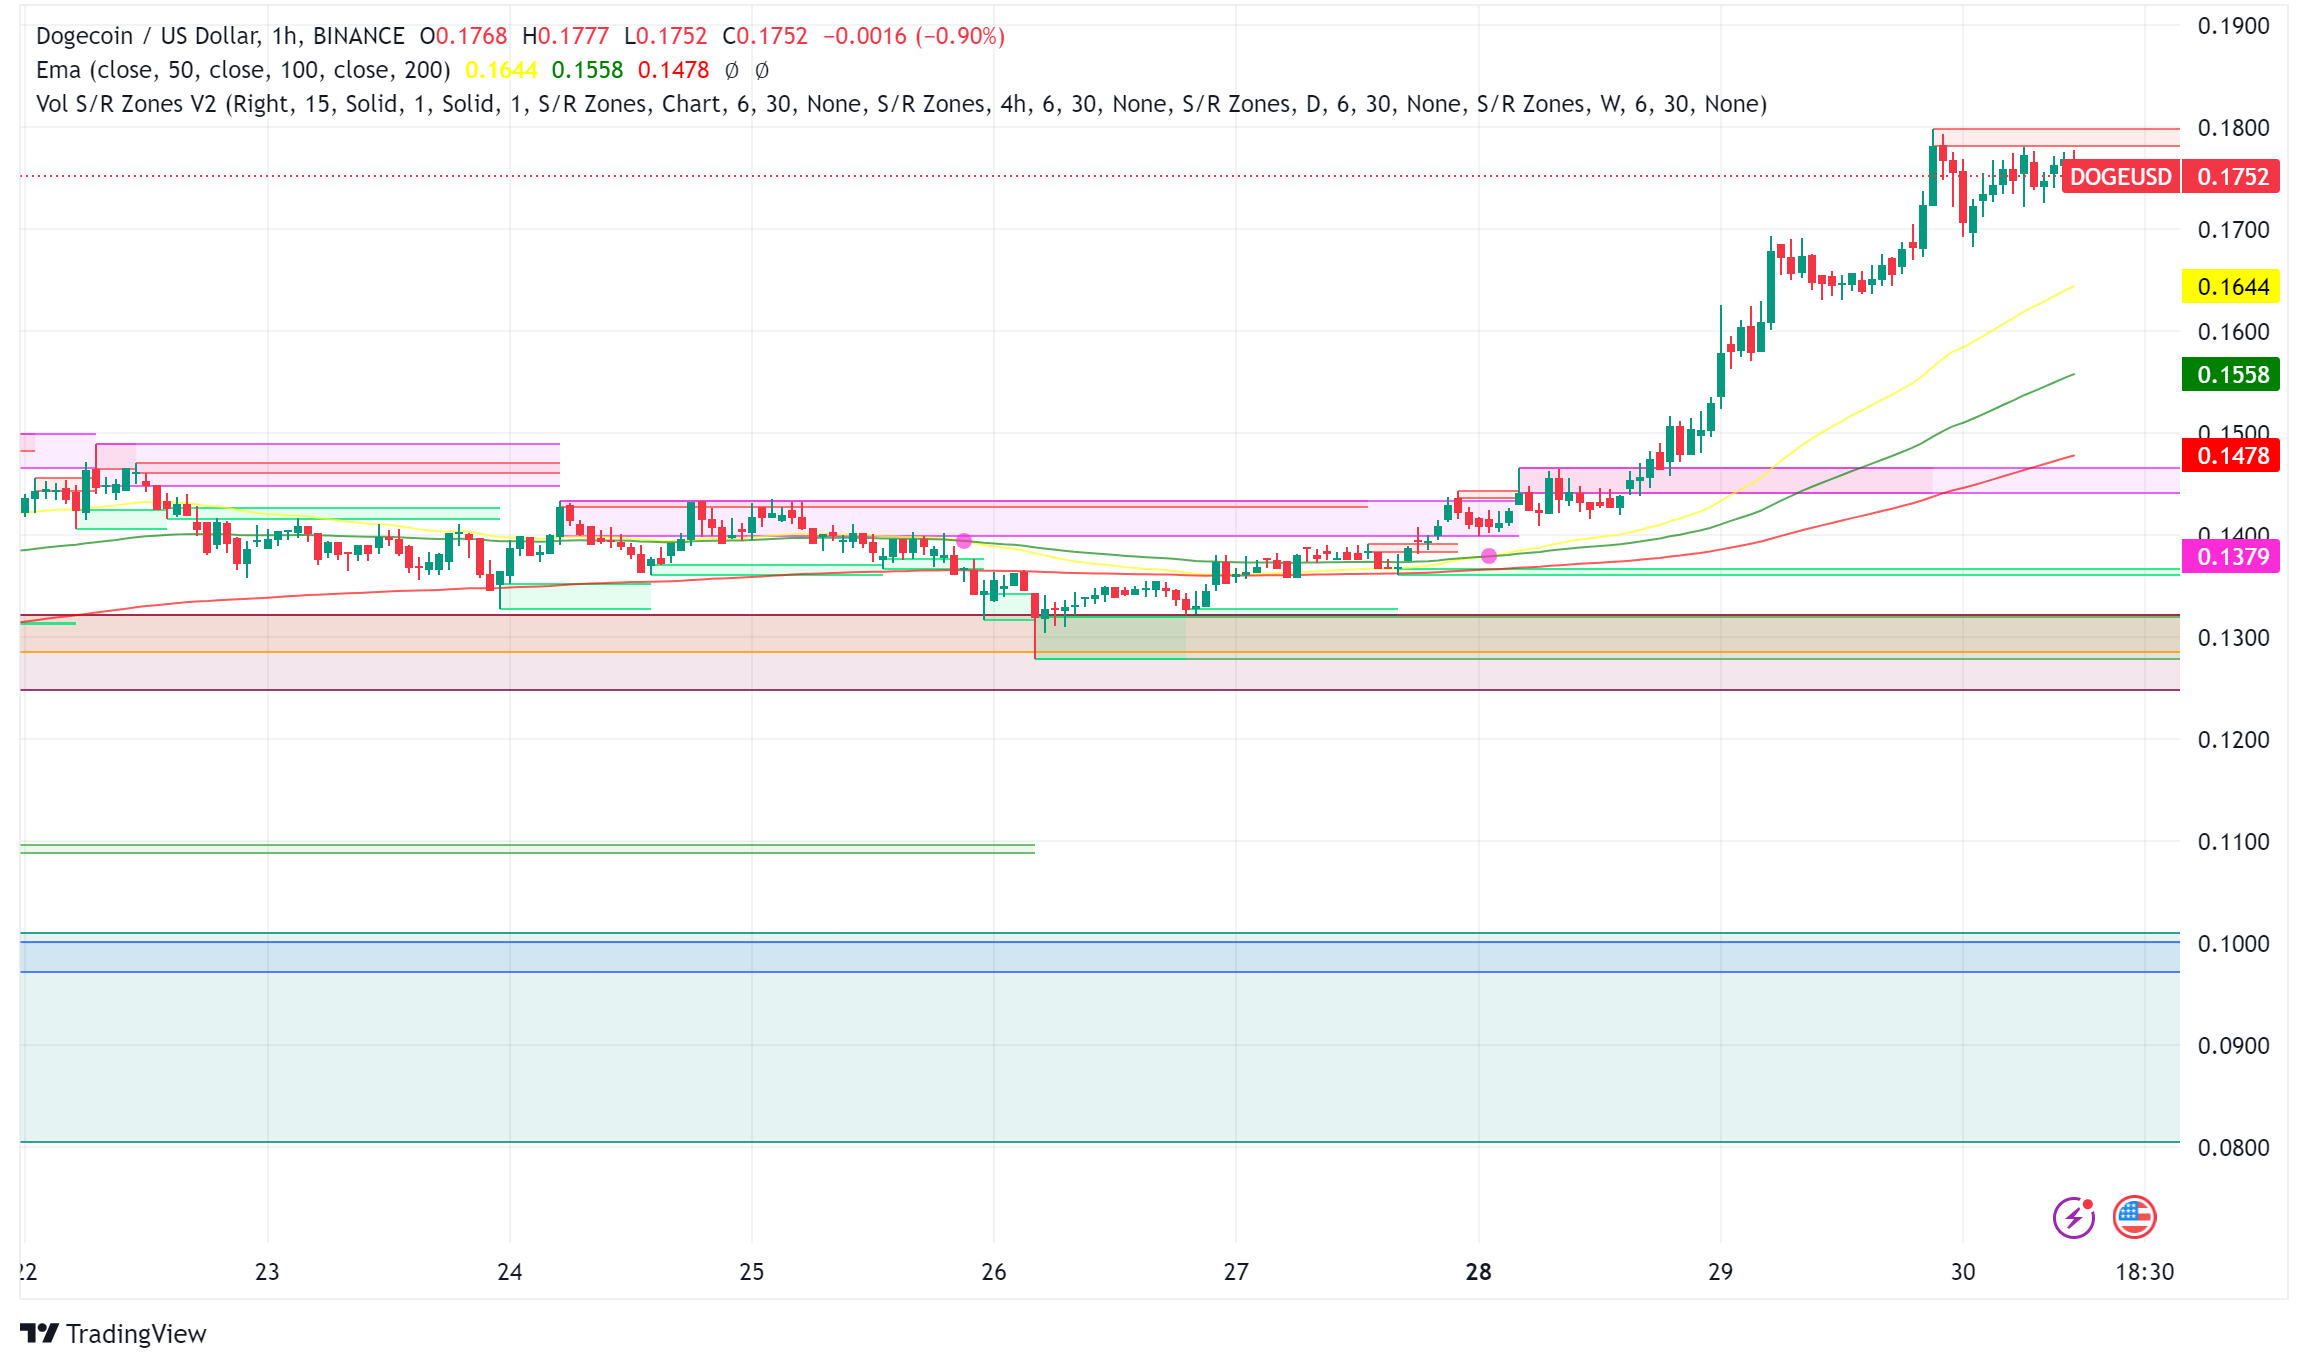Click bold date label 28 on time axis

(x=1479, y=1272)
